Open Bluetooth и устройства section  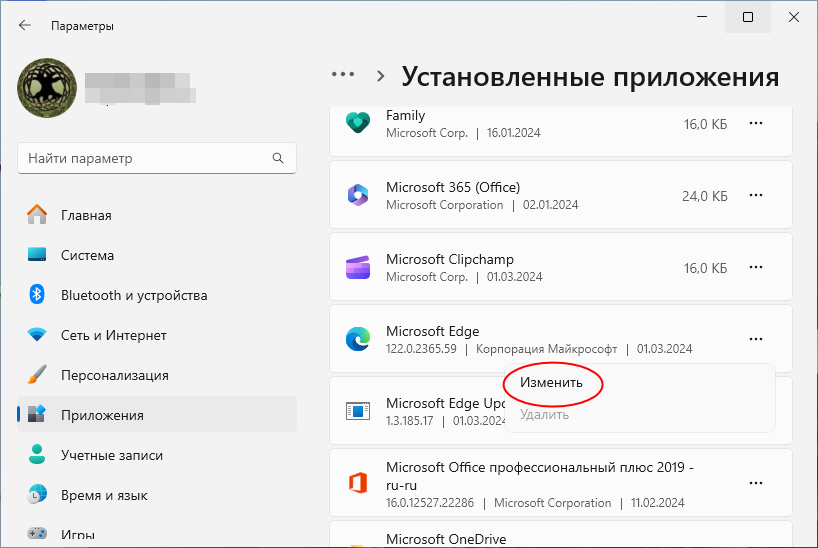(157, 295)
